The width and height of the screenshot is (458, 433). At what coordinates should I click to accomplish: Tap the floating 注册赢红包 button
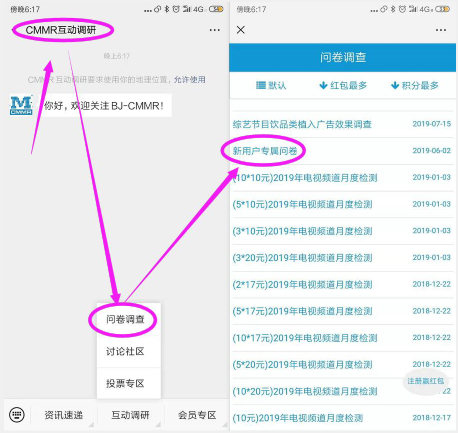426,381
